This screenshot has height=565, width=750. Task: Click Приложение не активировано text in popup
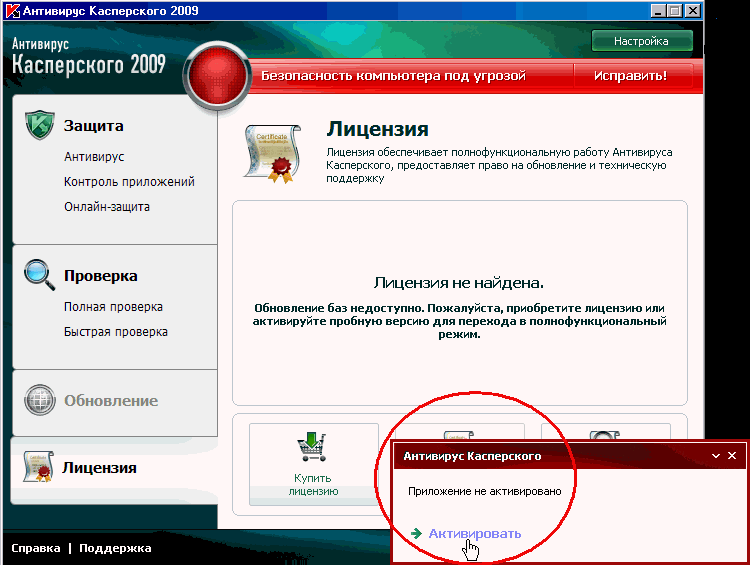pos(485,491)
